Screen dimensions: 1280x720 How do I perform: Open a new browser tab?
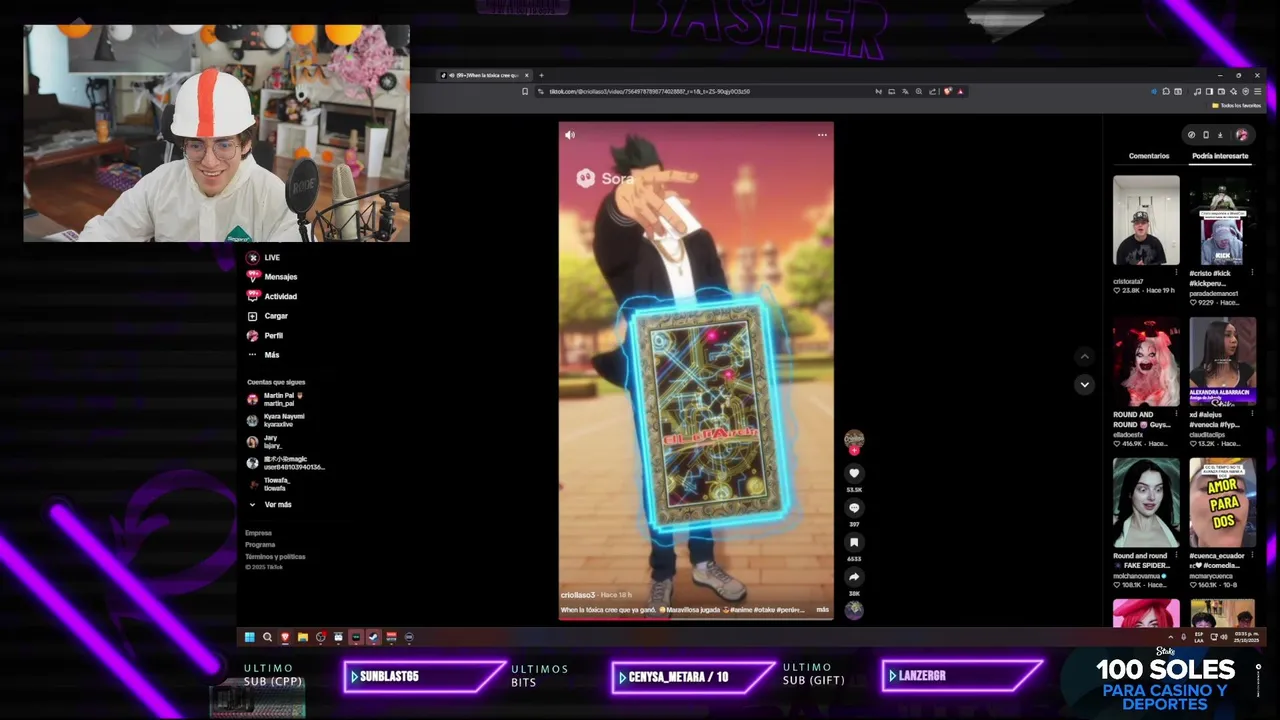tap(541, 75)
